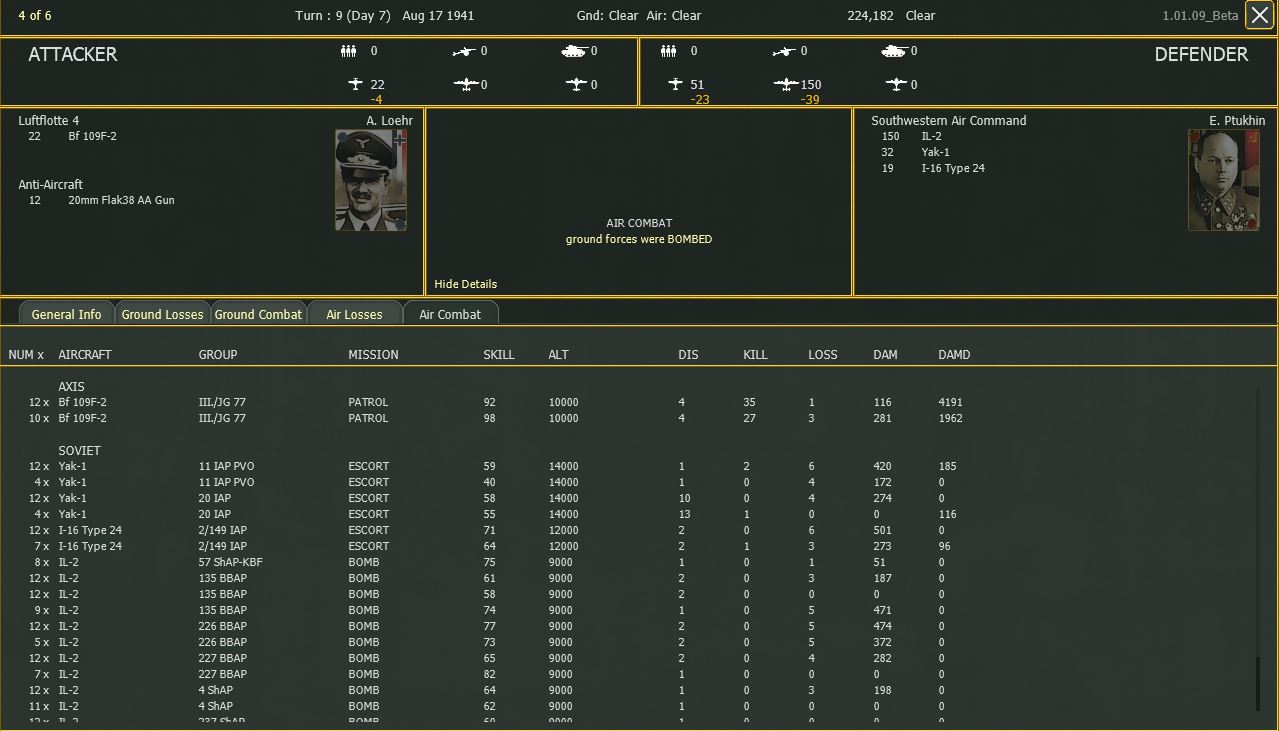Click the Luftflotte 4 unit name
Image resolution: width=1279 pixels, height=731 pixels.
49,120
